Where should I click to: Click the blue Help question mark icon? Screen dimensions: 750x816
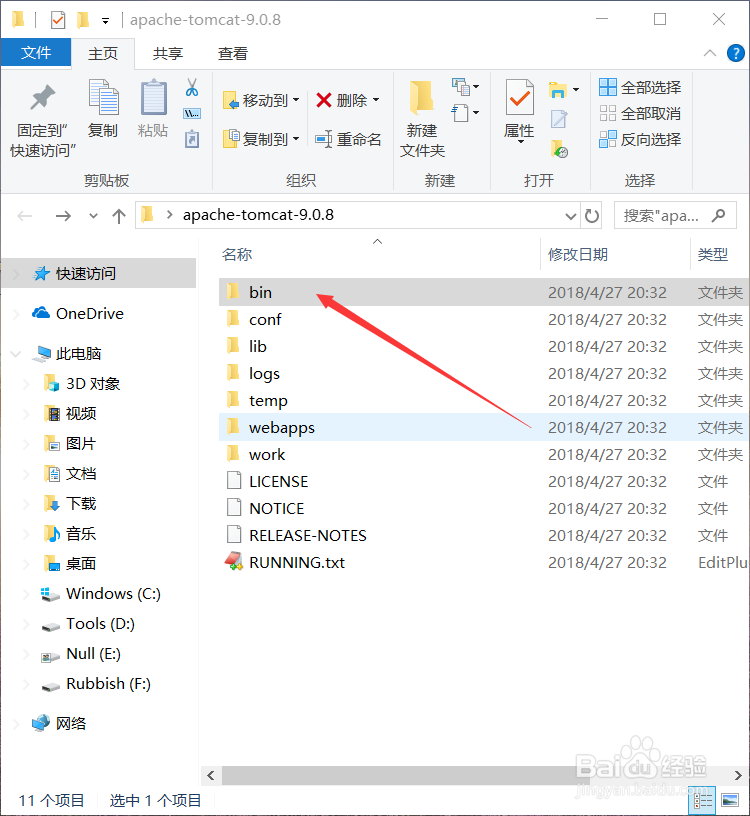click(735, 53)
